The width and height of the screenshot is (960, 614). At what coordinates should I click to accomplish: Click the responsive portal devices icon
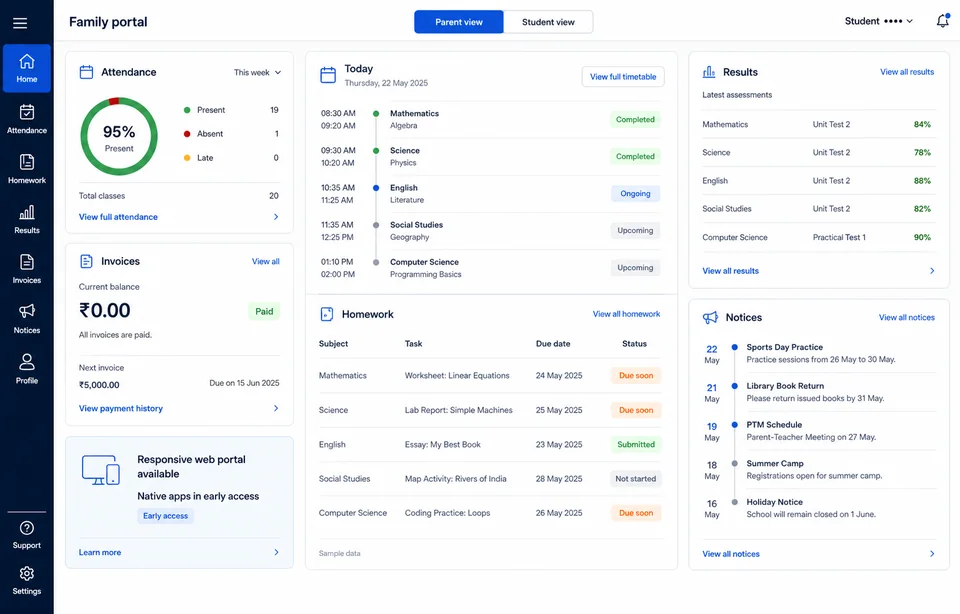(100, 470)
